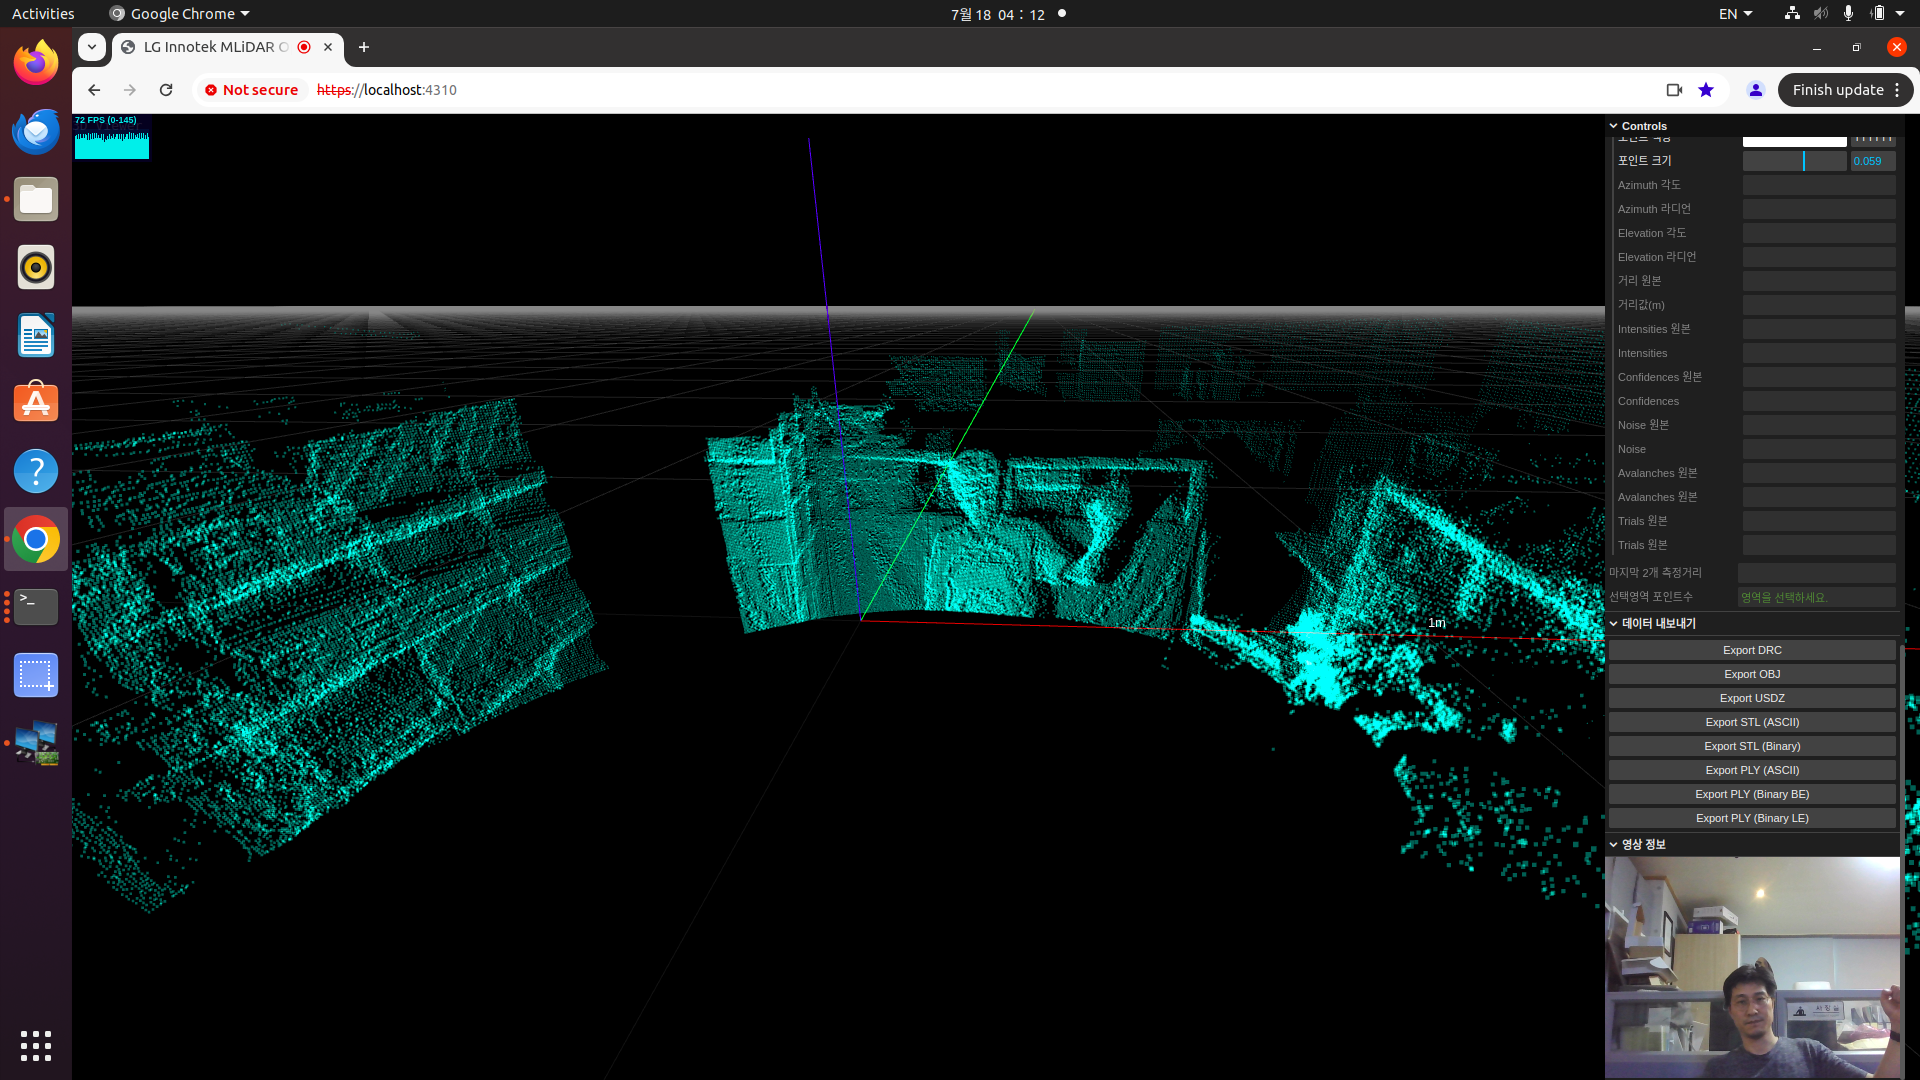
Task: Select Export USDZ option
Action: tap(1751, 698)
